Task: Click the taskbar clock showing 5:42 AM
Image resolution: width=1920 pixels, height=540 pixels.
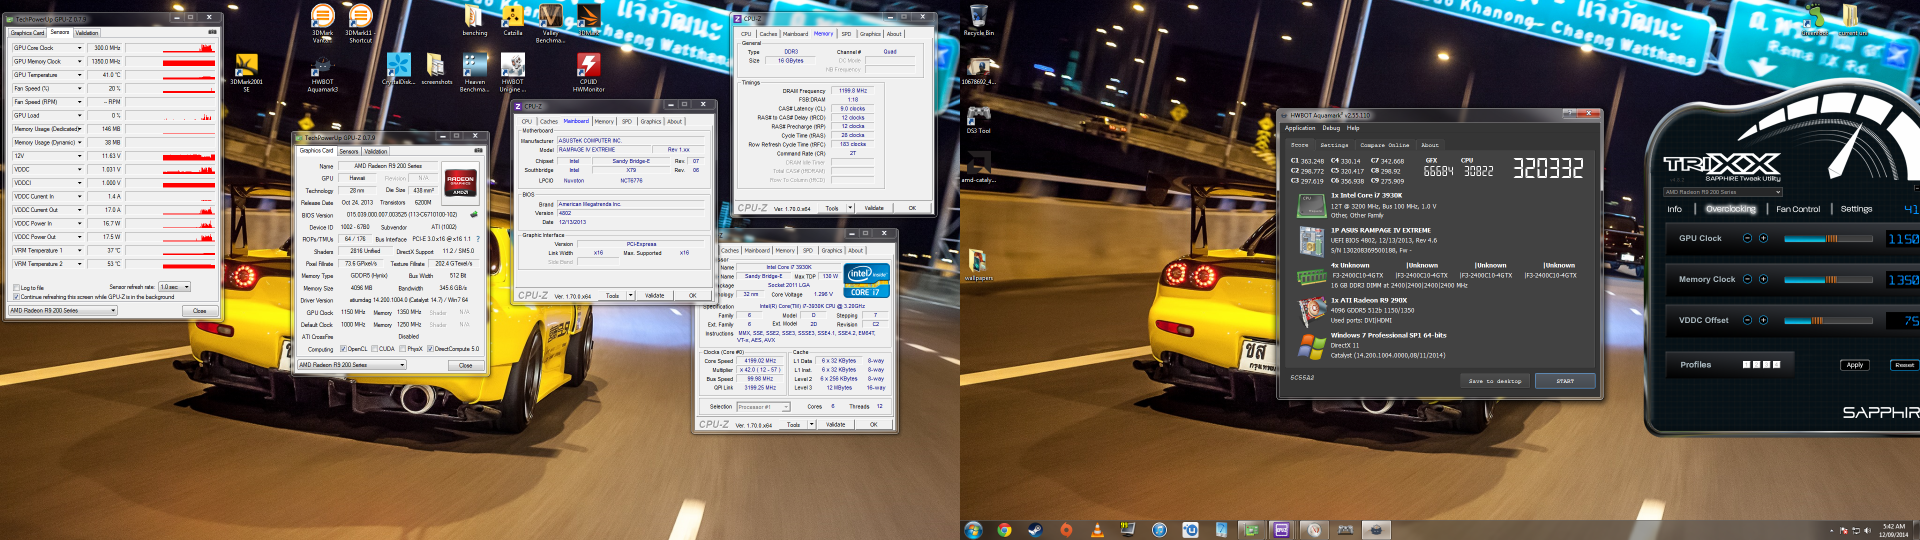Action: coord(1894,530)
